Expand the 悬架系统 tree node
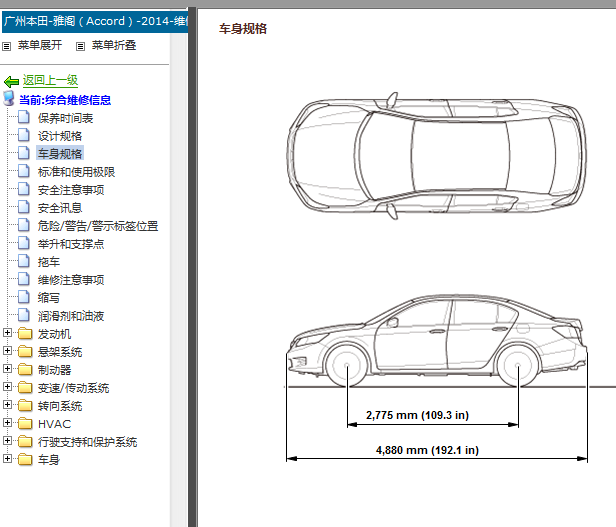The image size is (616, 527). pos(7,351)
